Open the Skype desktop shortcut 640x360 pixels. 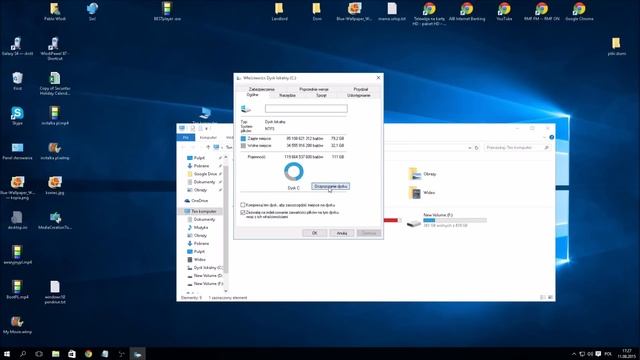point(17,115)
